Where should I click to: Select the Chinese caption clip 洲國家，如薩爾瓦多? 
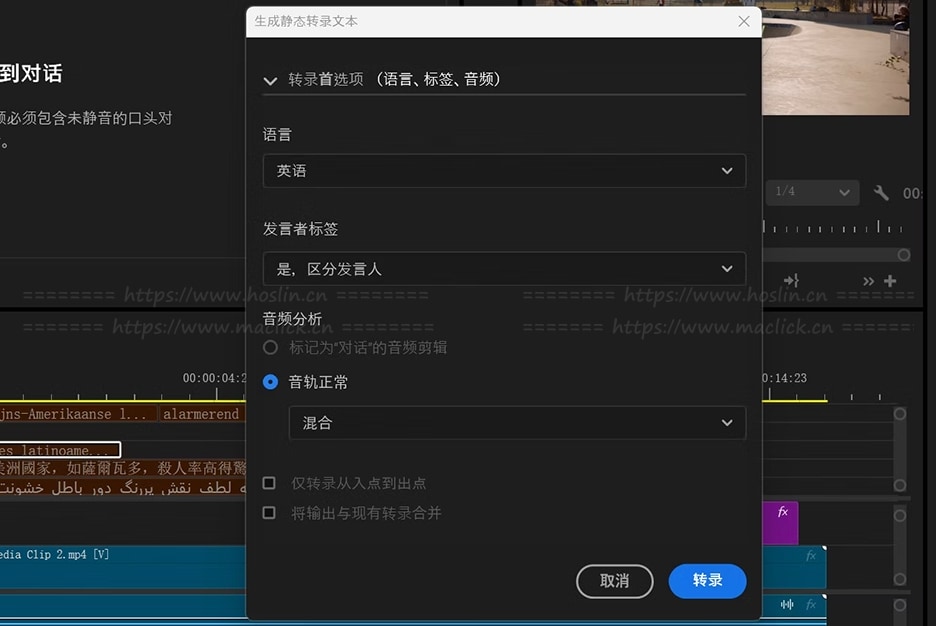click(x=122, y=468)
